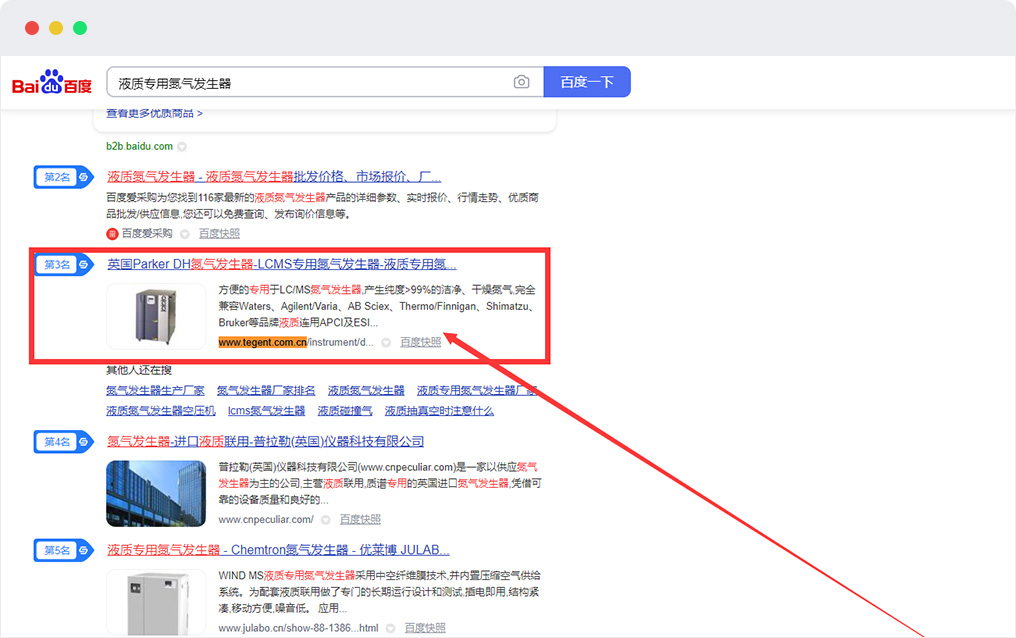1016x638 pixels.
Task: Search related term 氮气发生器厂家排名
Action: coord(266,391)
